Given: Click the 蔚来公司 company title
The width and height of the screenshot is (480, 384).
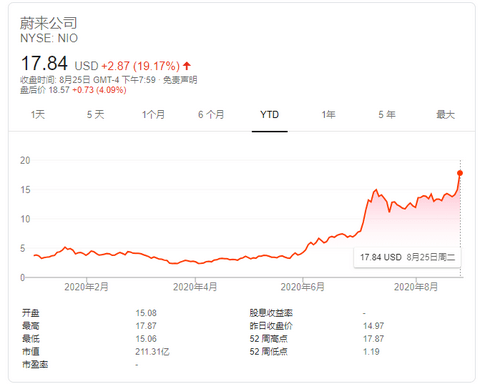Looking at the screenshot, I should coord(49,23).
